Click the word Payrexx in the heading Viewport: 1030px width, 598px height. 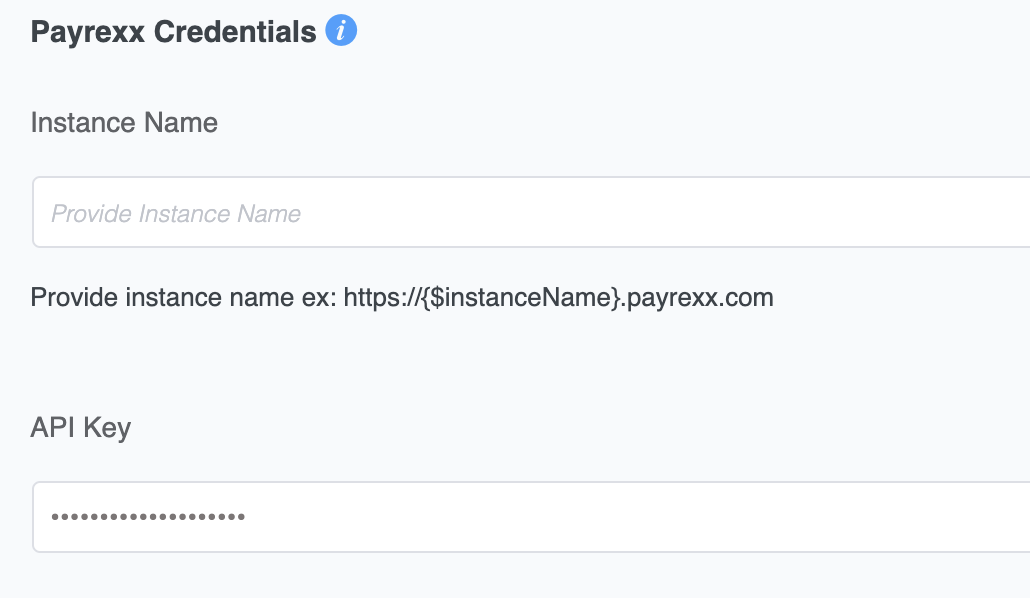[87, 32]
